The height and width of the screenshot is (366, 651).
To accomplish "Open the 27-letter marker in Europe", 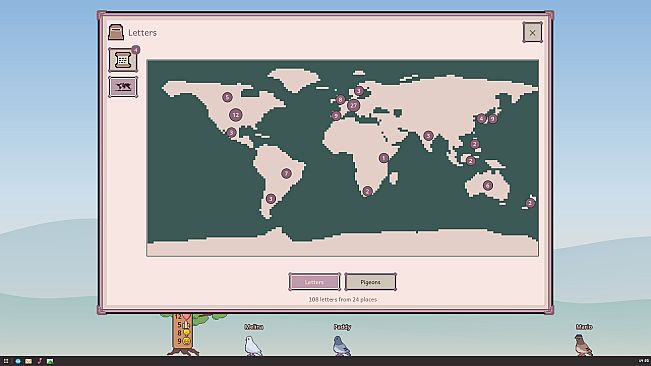I will point(353,105).
